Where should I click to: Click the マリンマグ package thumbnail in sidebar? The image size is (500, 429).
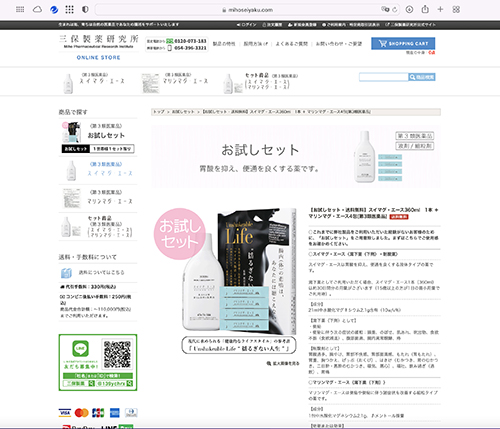(72, 198)
